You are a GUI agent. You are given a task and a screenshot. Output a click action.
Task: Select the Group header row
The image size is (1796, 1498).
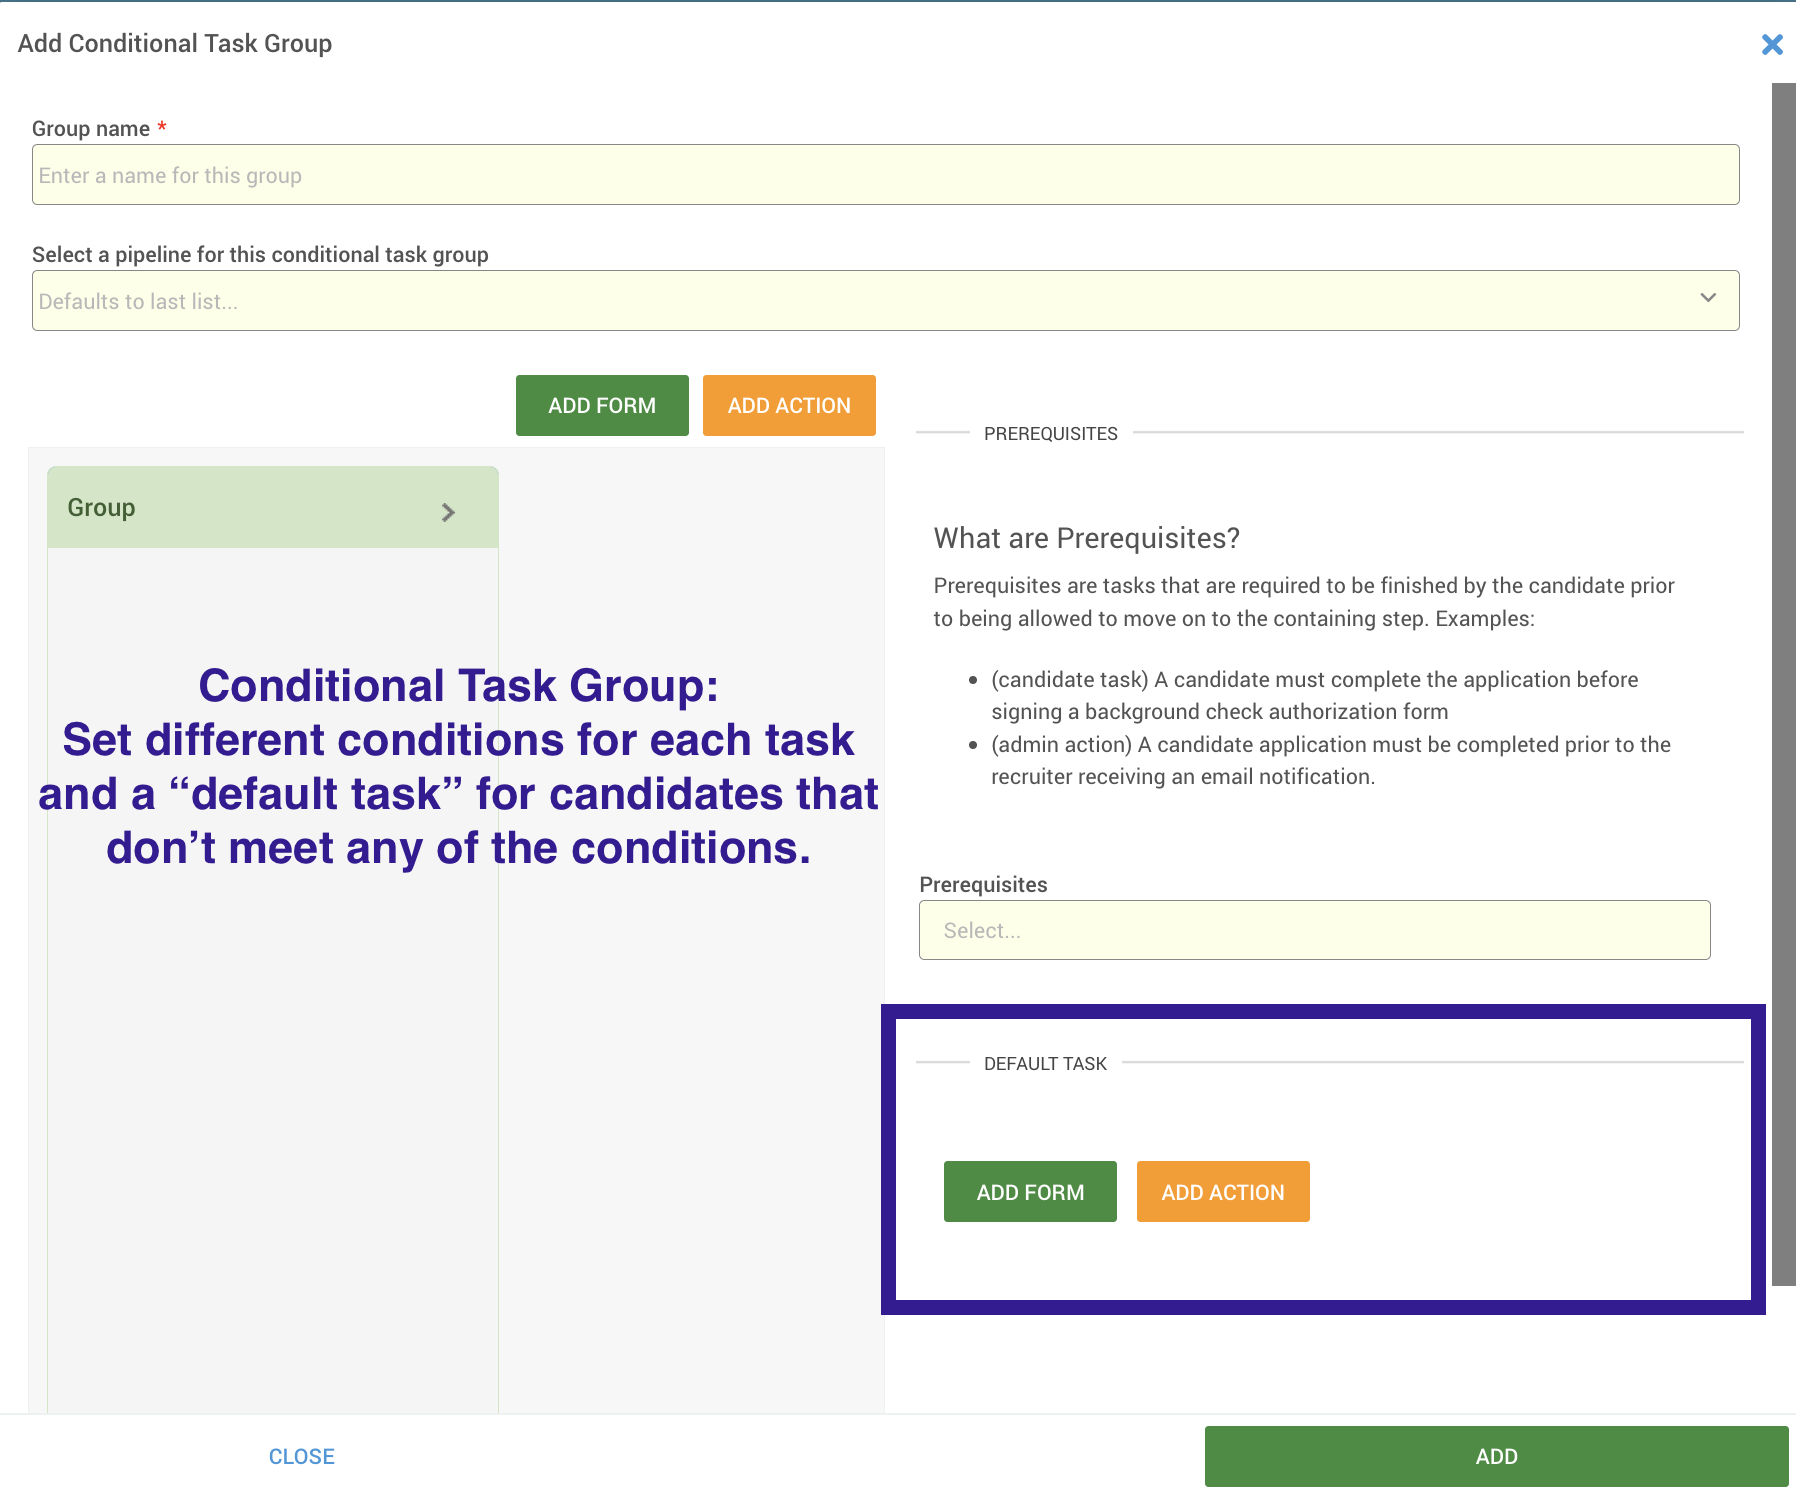coord(273,507)
